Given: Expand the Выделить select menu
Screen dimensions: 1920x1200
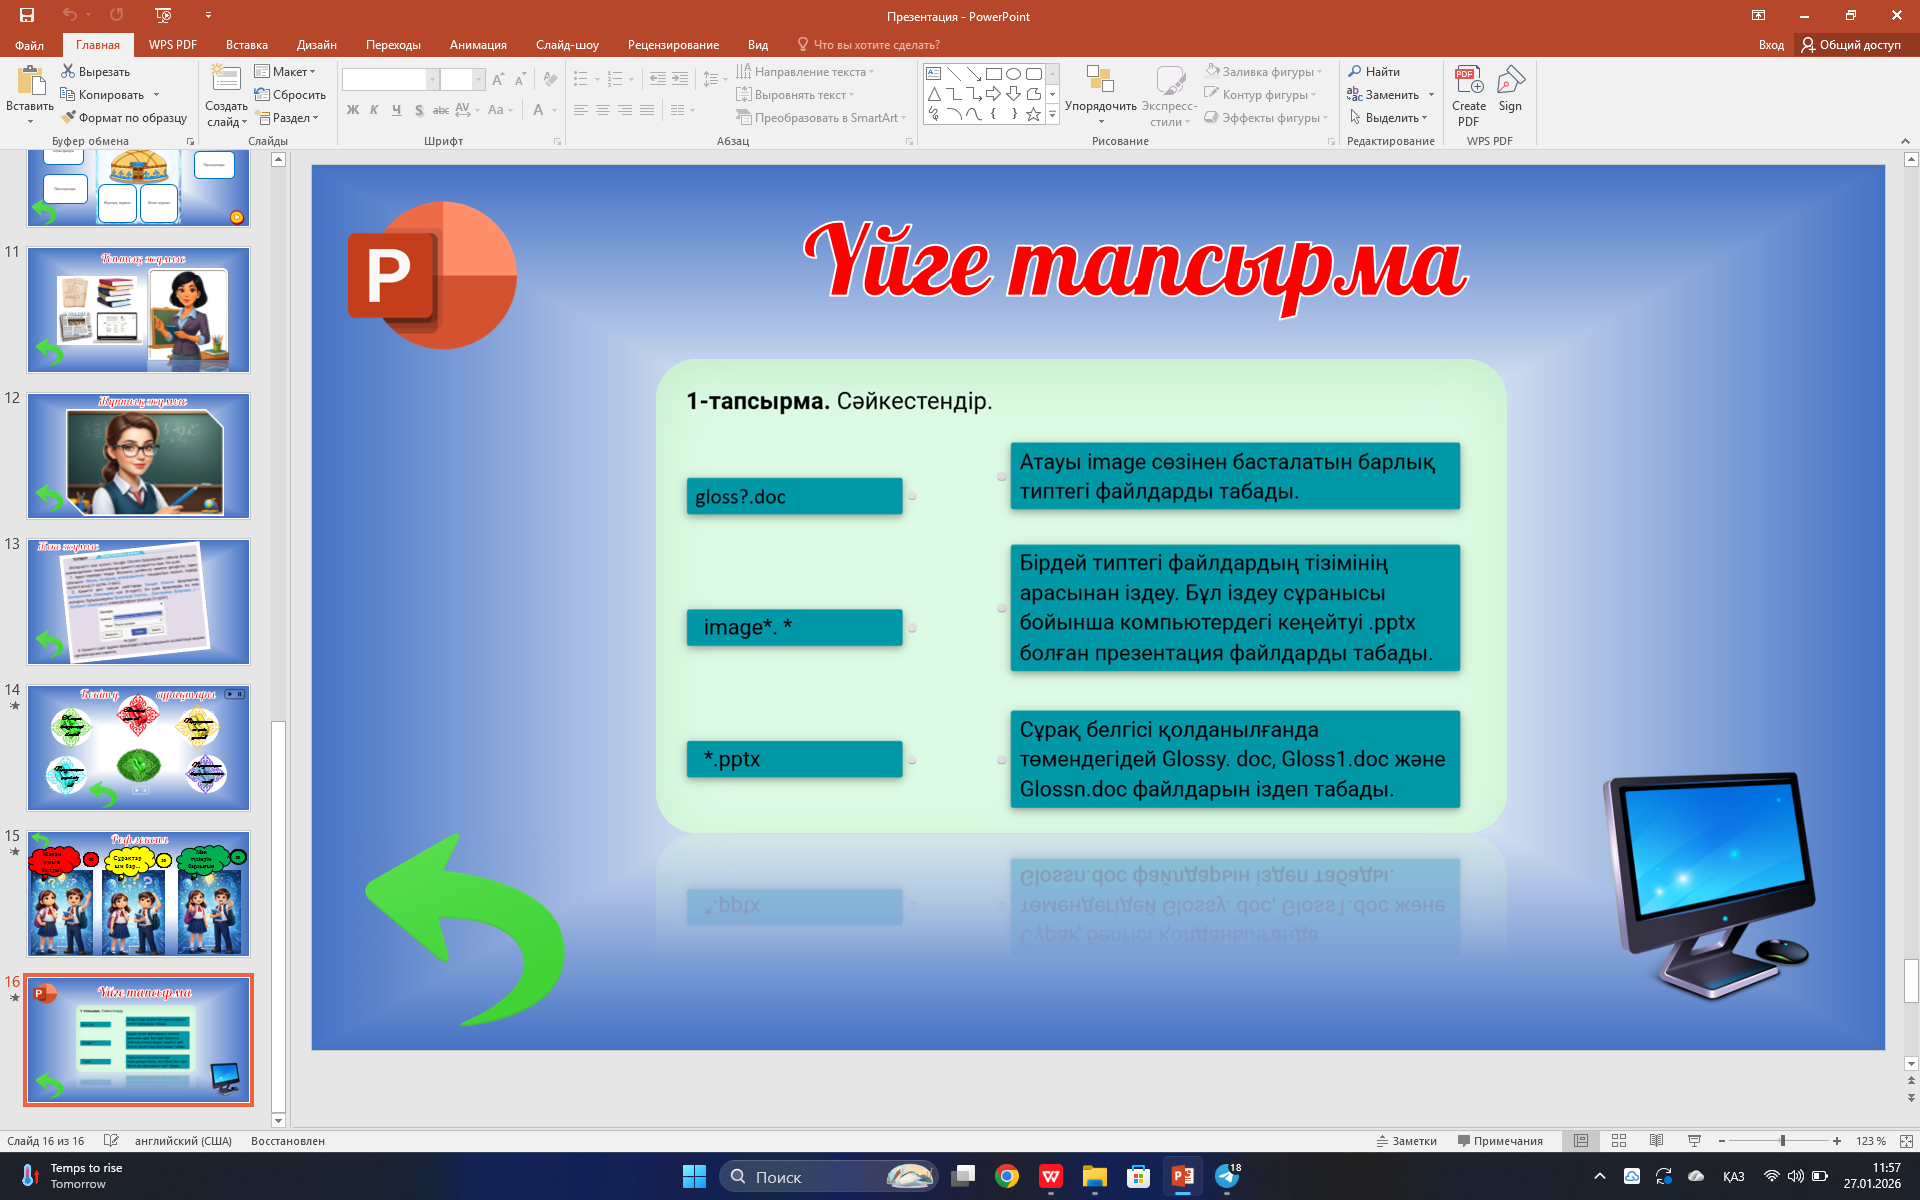Looking at the screenshot, I should 1388,117.
